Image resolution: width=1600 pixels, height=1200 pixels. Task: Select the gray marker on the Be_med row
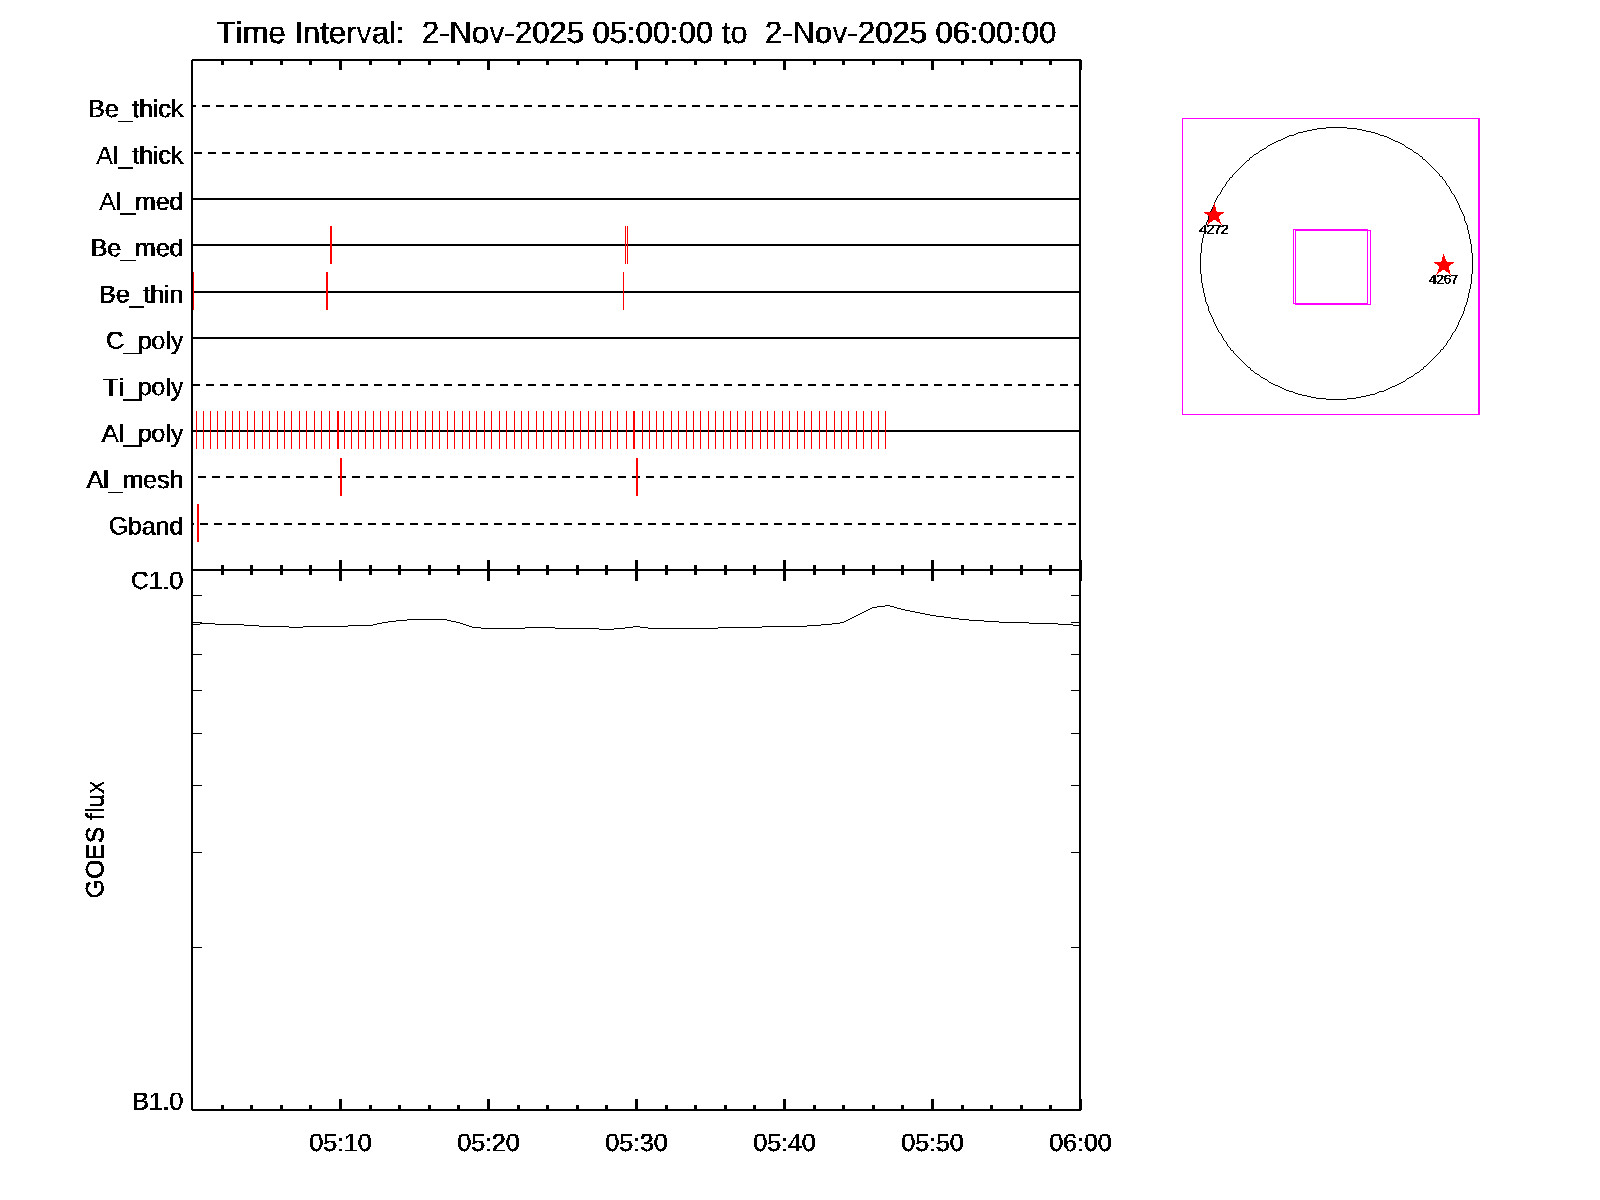[x=626, y=245]
